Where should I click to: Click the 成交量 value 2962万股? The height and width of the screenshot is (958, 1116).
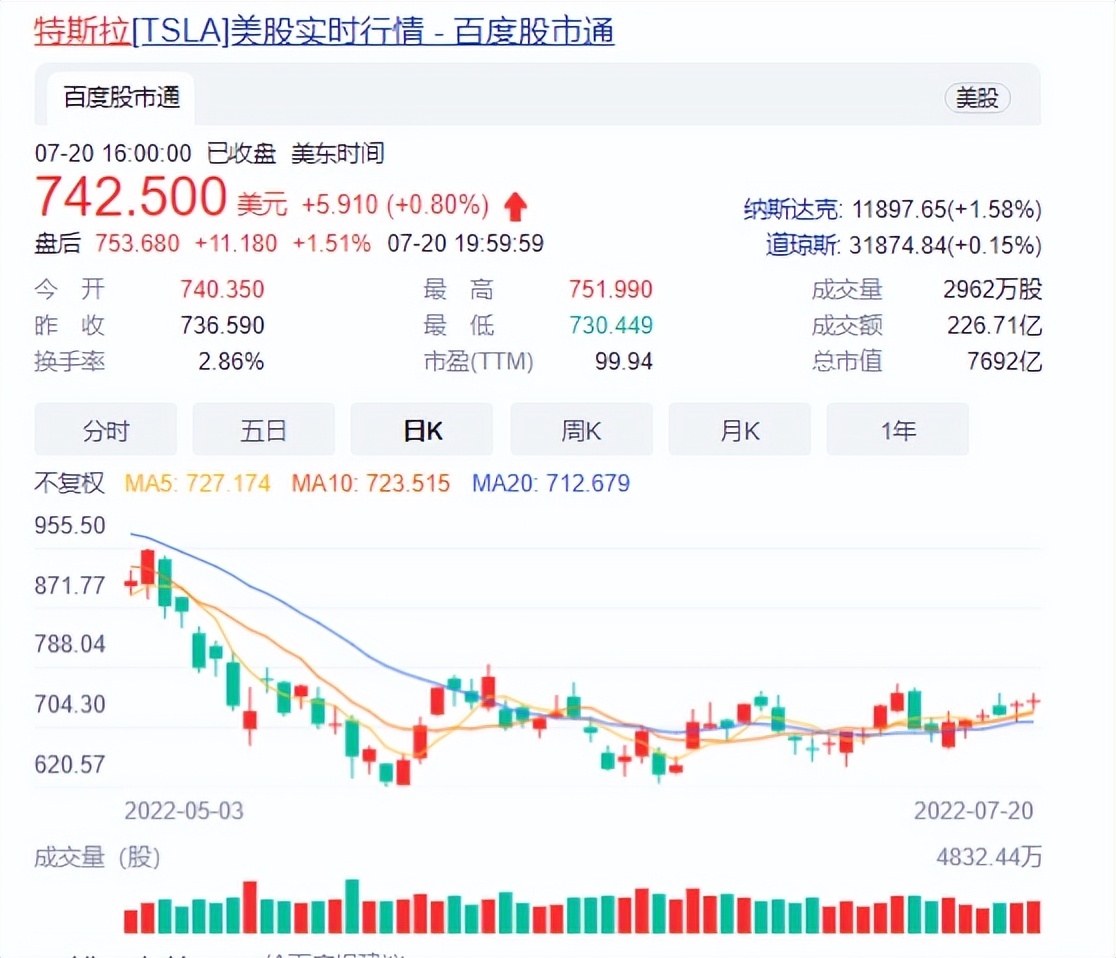coord(992,289)
